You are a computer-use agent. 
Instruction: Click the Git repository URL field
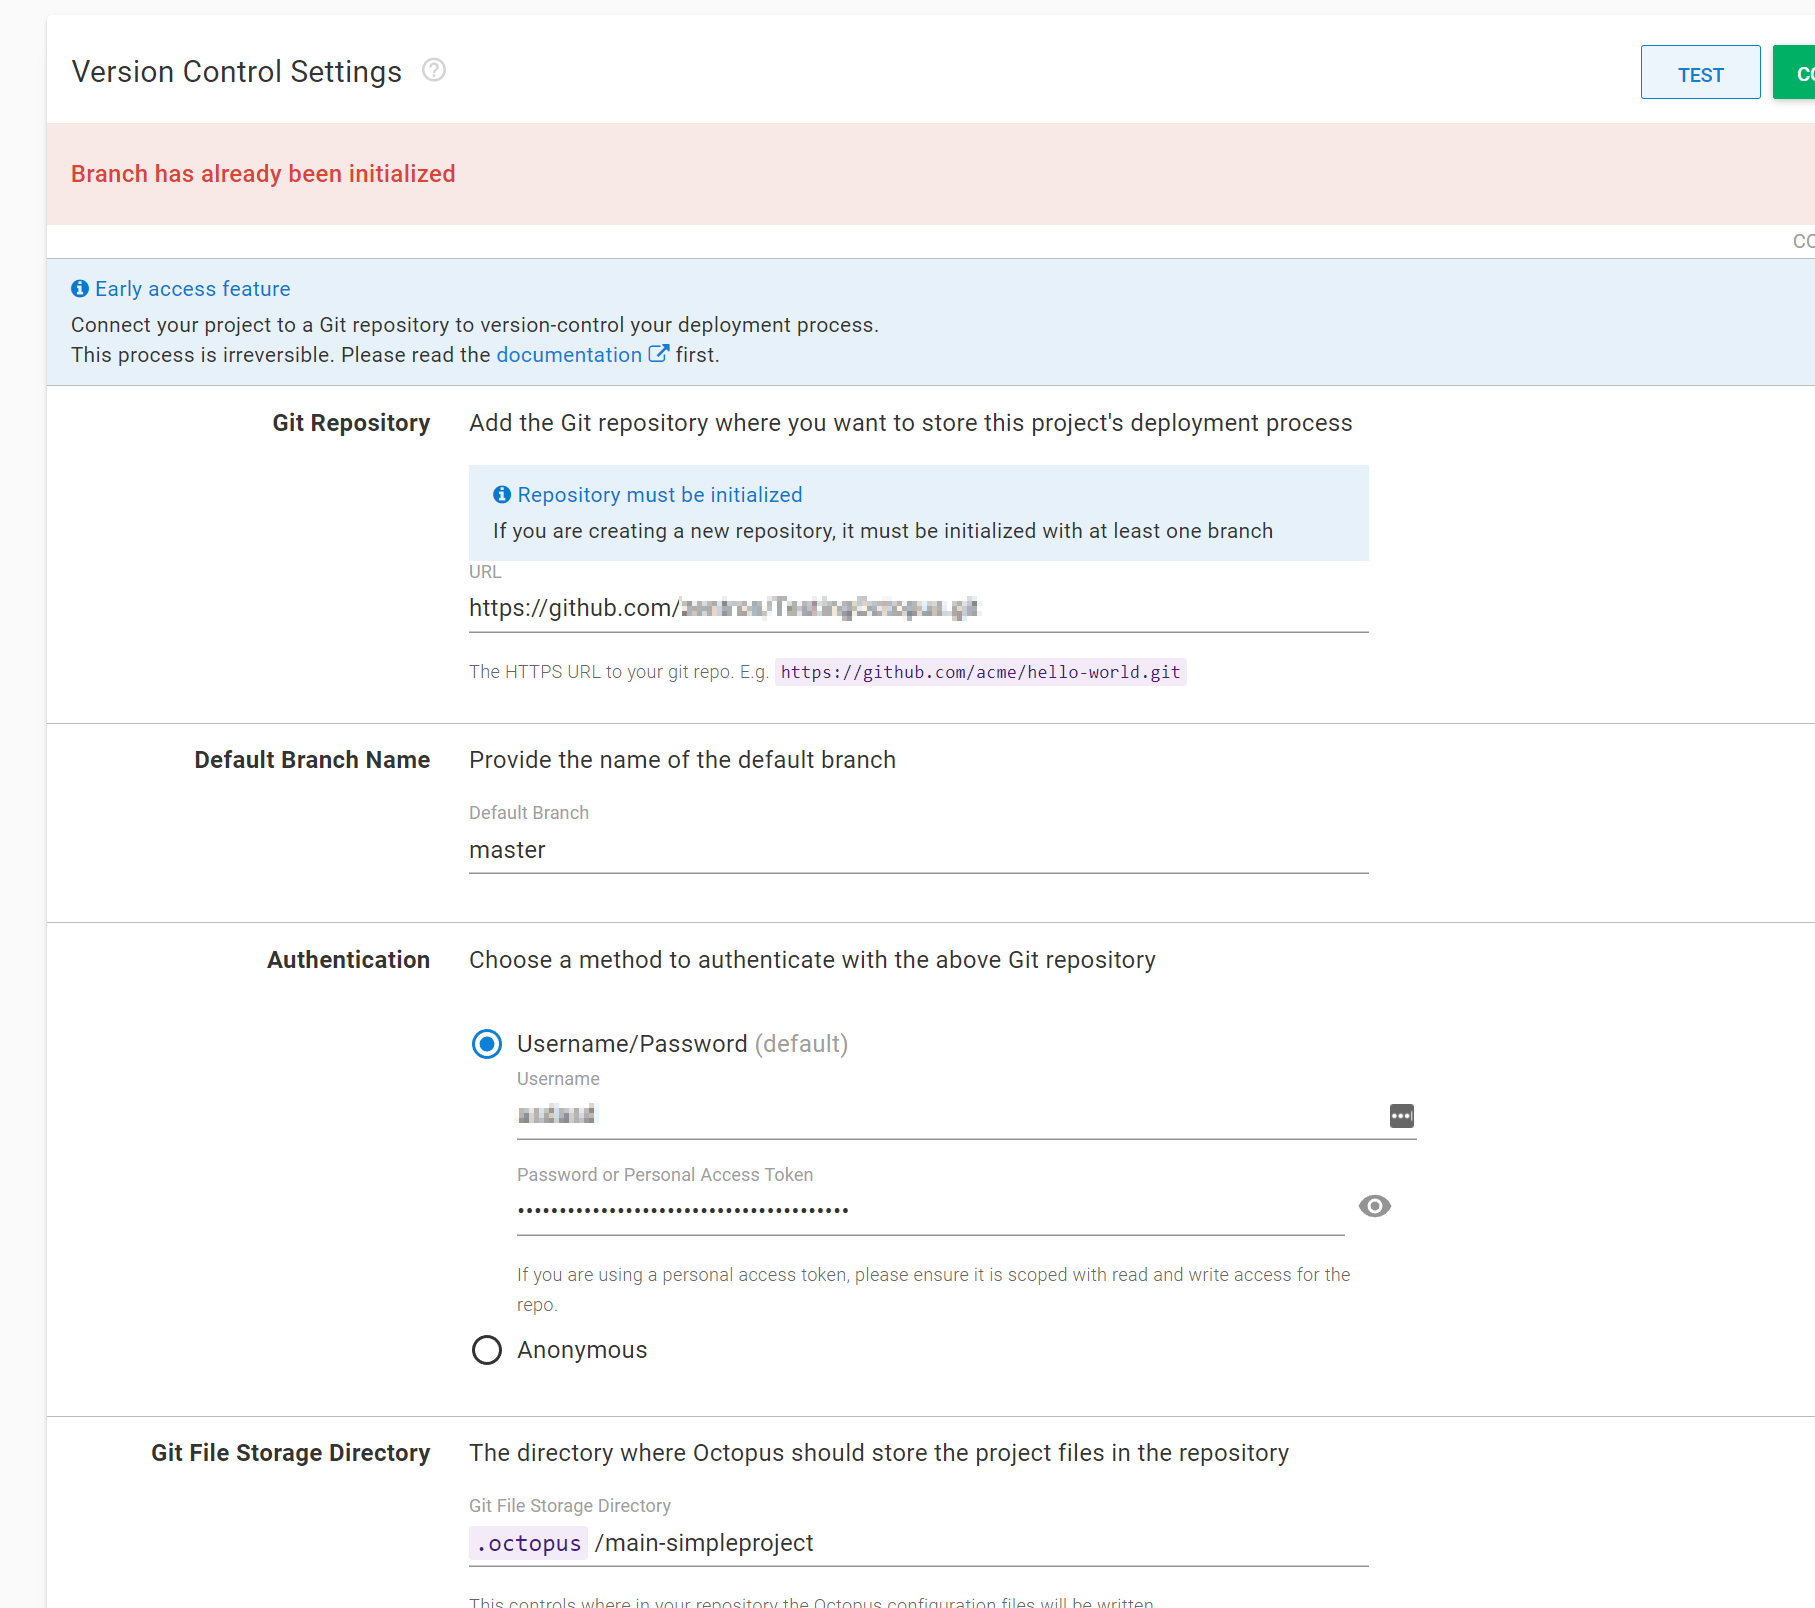coord(918,608)
